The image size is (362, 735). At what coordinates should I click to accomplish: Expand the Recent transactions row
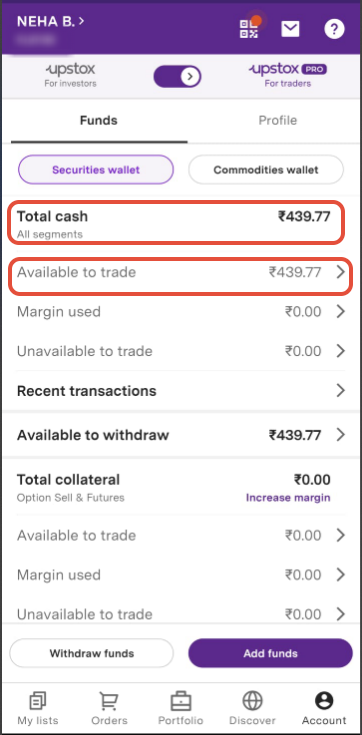pos(181,390)
